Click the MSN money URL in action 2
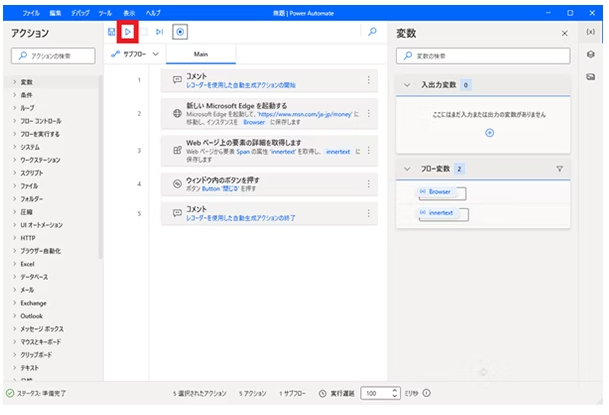 pyautogui.click(x=304, y=115)
